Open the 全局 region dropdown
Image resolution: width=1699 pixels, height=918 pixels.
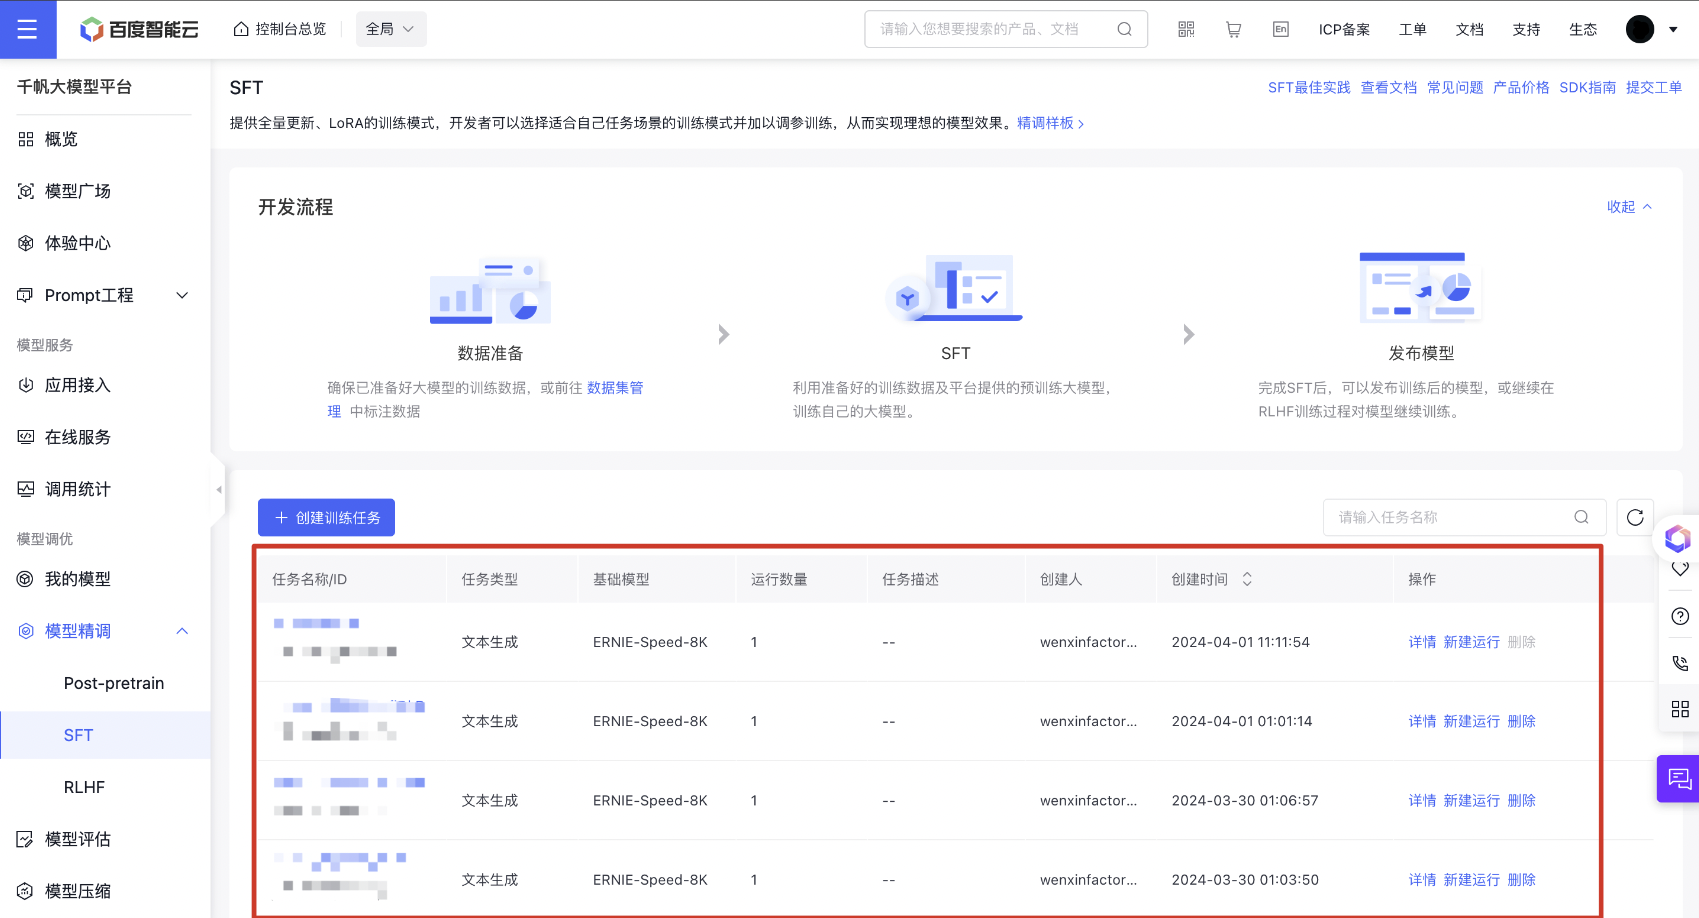pos(391,29)
